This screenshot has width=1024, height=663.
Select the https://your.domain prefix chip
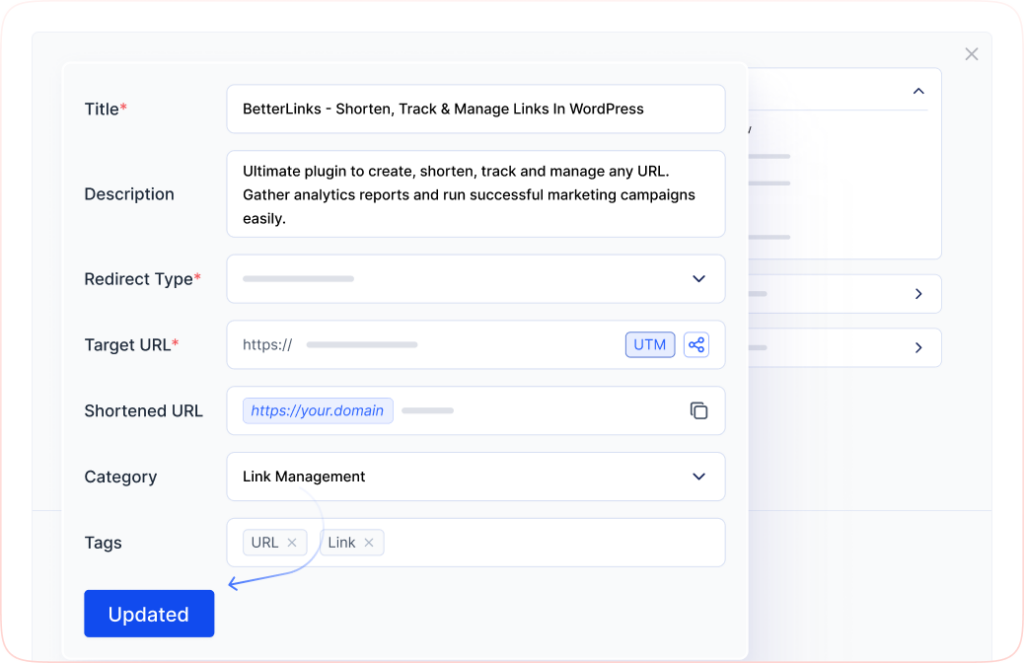317,410
